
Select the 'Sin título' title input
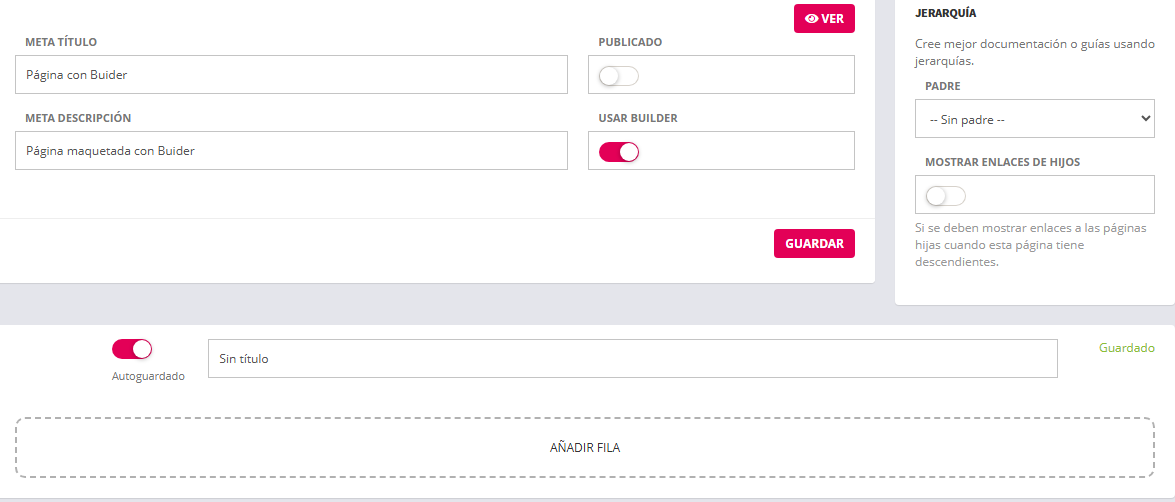(632, 359)
